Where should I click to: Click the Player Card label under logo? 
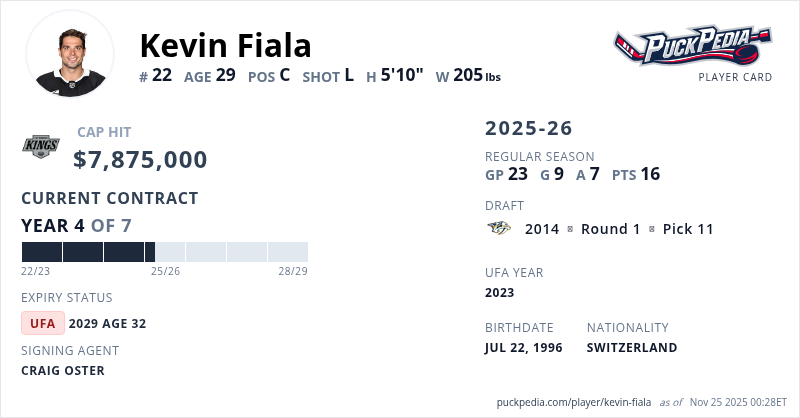[x=735, y=77]
